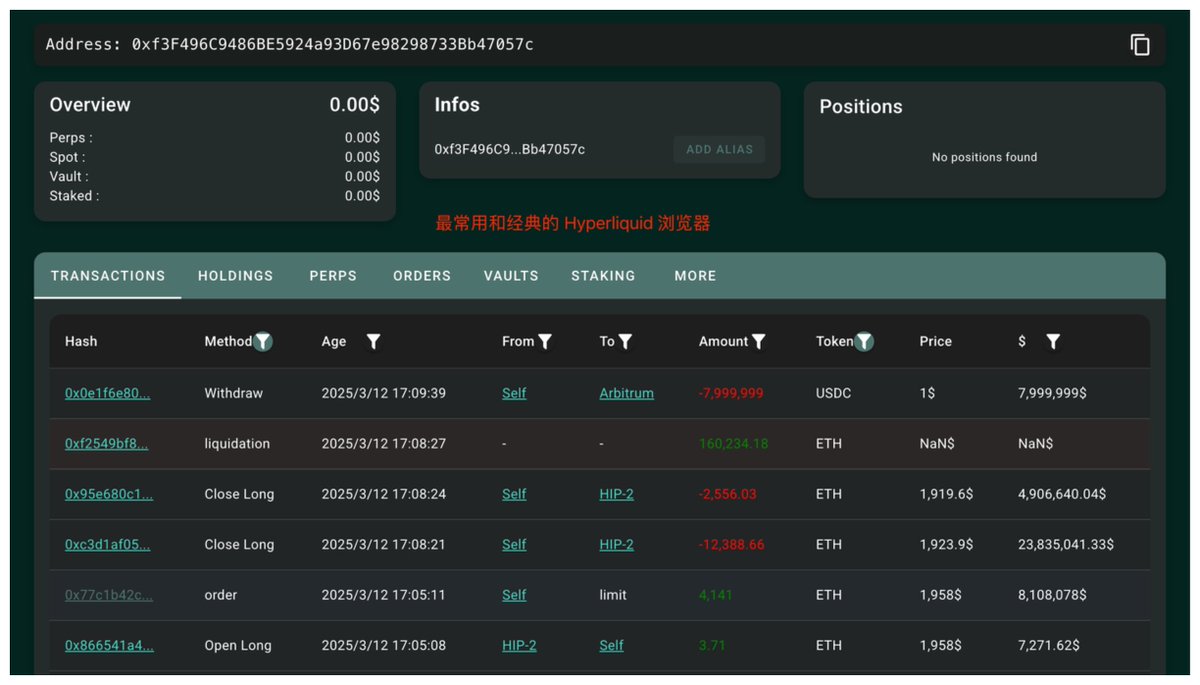Open the To column filter icon
This screenshot has width=1200, height=685.
[x=625, y=342]
